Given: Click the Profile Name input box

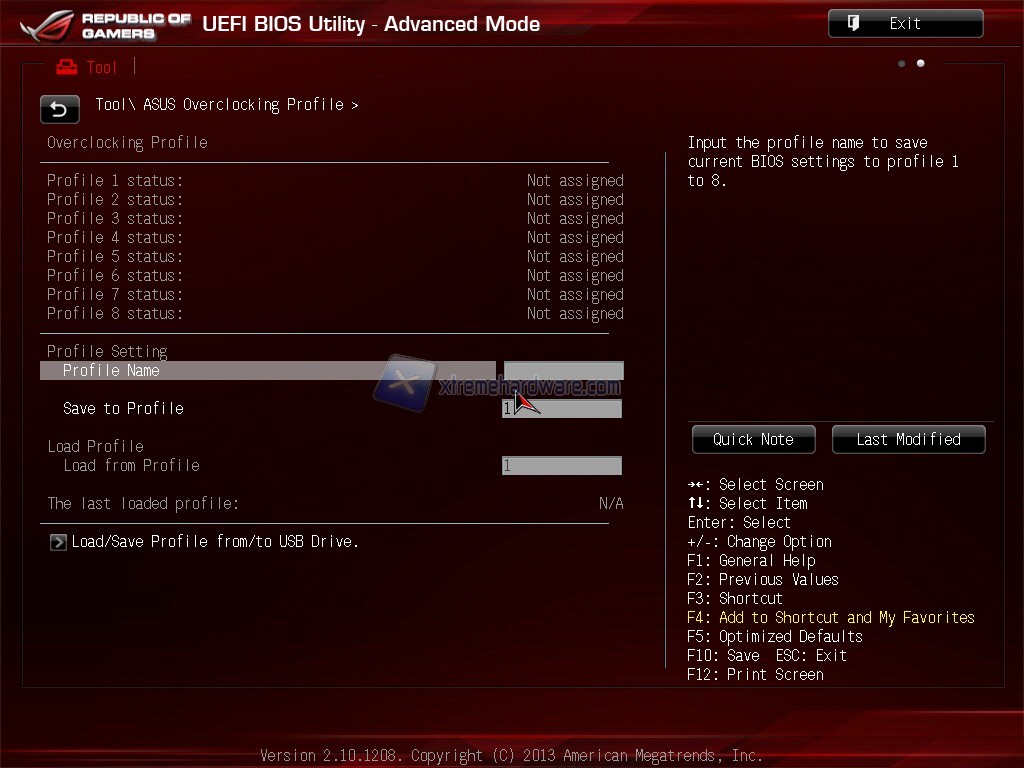Looking at the screenshot, I should pos(563,371).
